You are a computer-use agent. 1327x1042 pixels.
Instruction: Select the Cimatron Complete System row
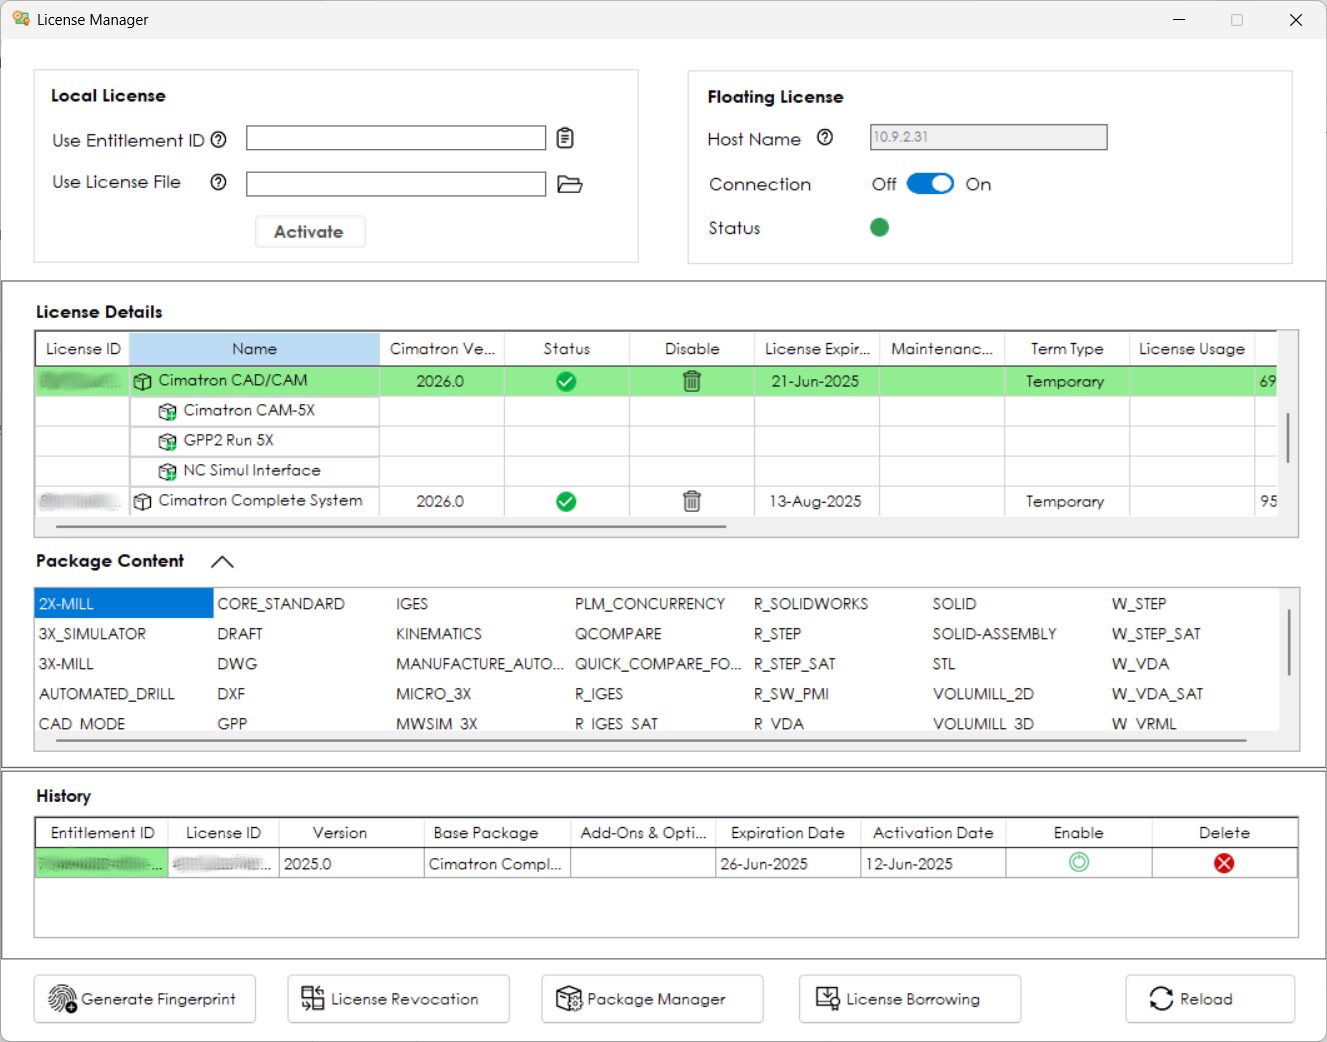[260, 501]
